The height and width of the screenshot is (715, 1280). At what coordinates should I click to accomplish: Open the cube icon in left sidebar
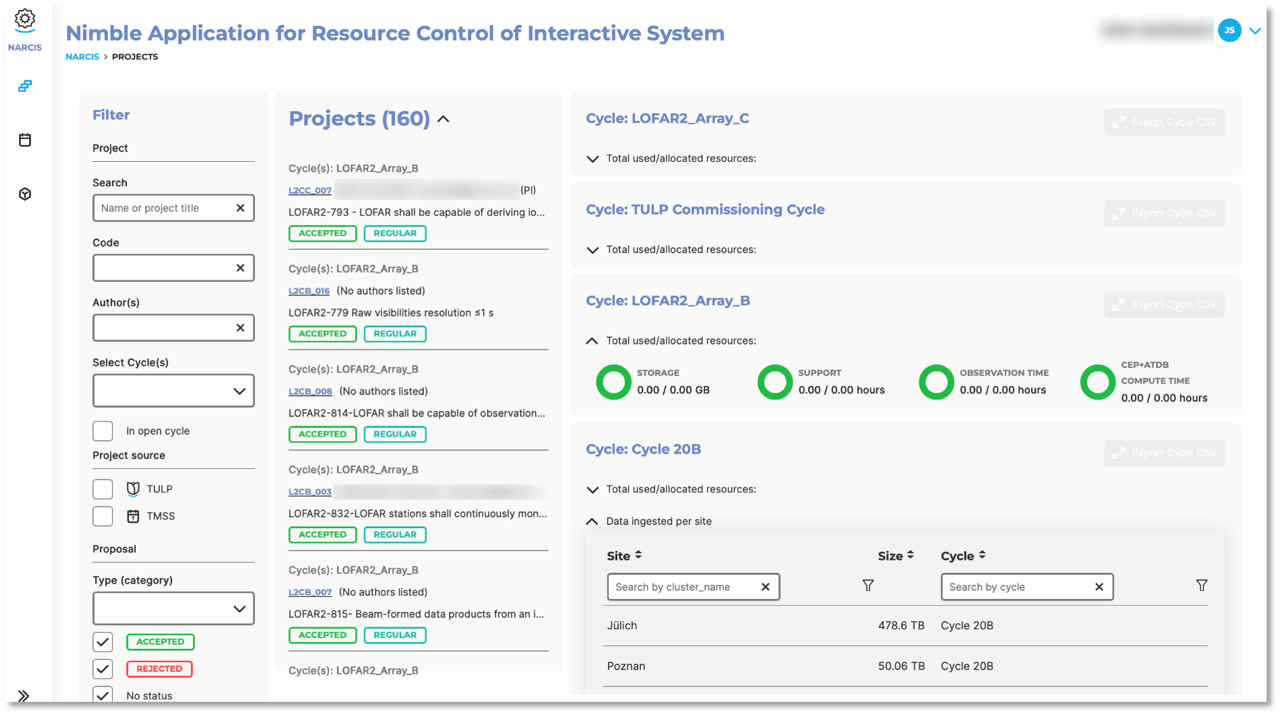[25, 194]
